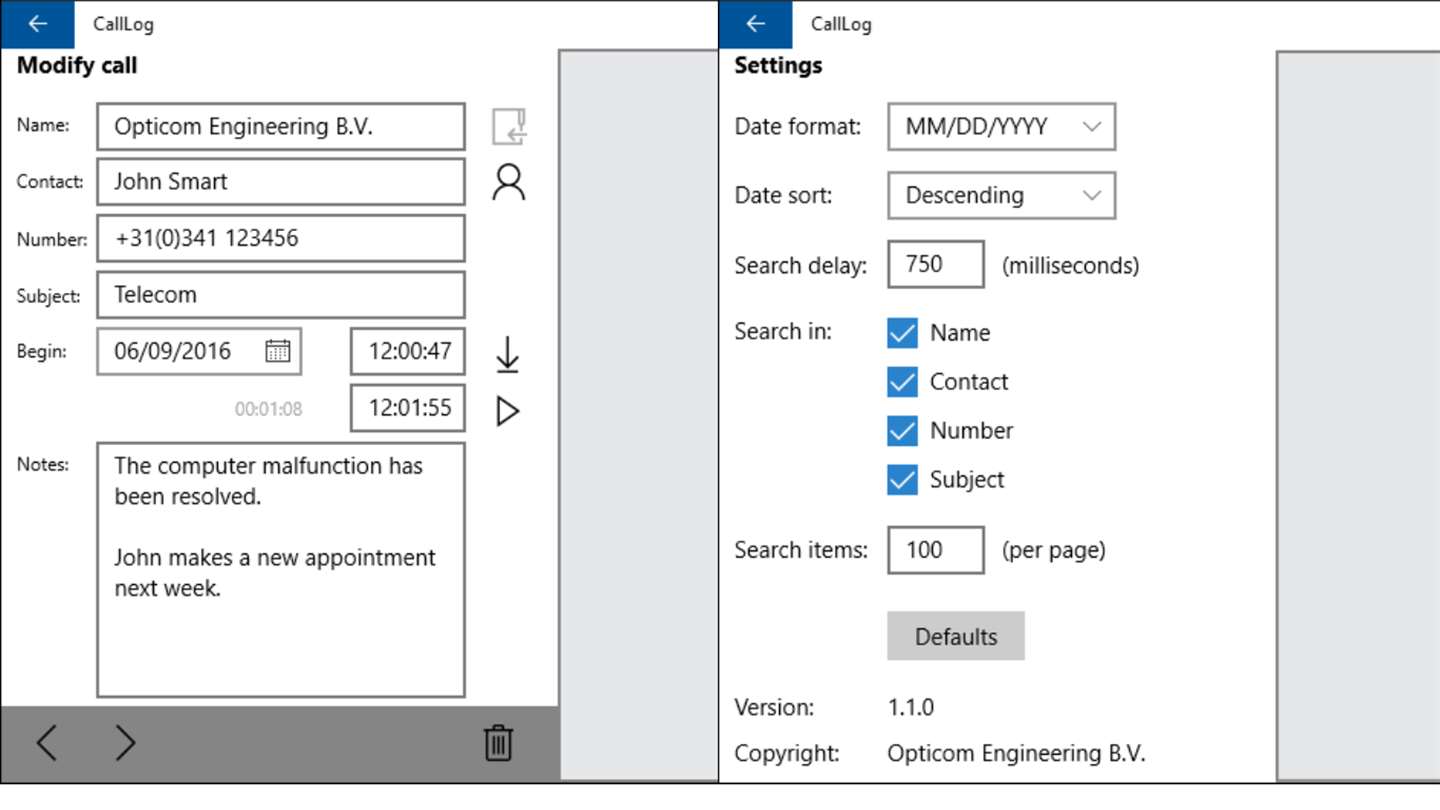Click the Defaults button

955,636
